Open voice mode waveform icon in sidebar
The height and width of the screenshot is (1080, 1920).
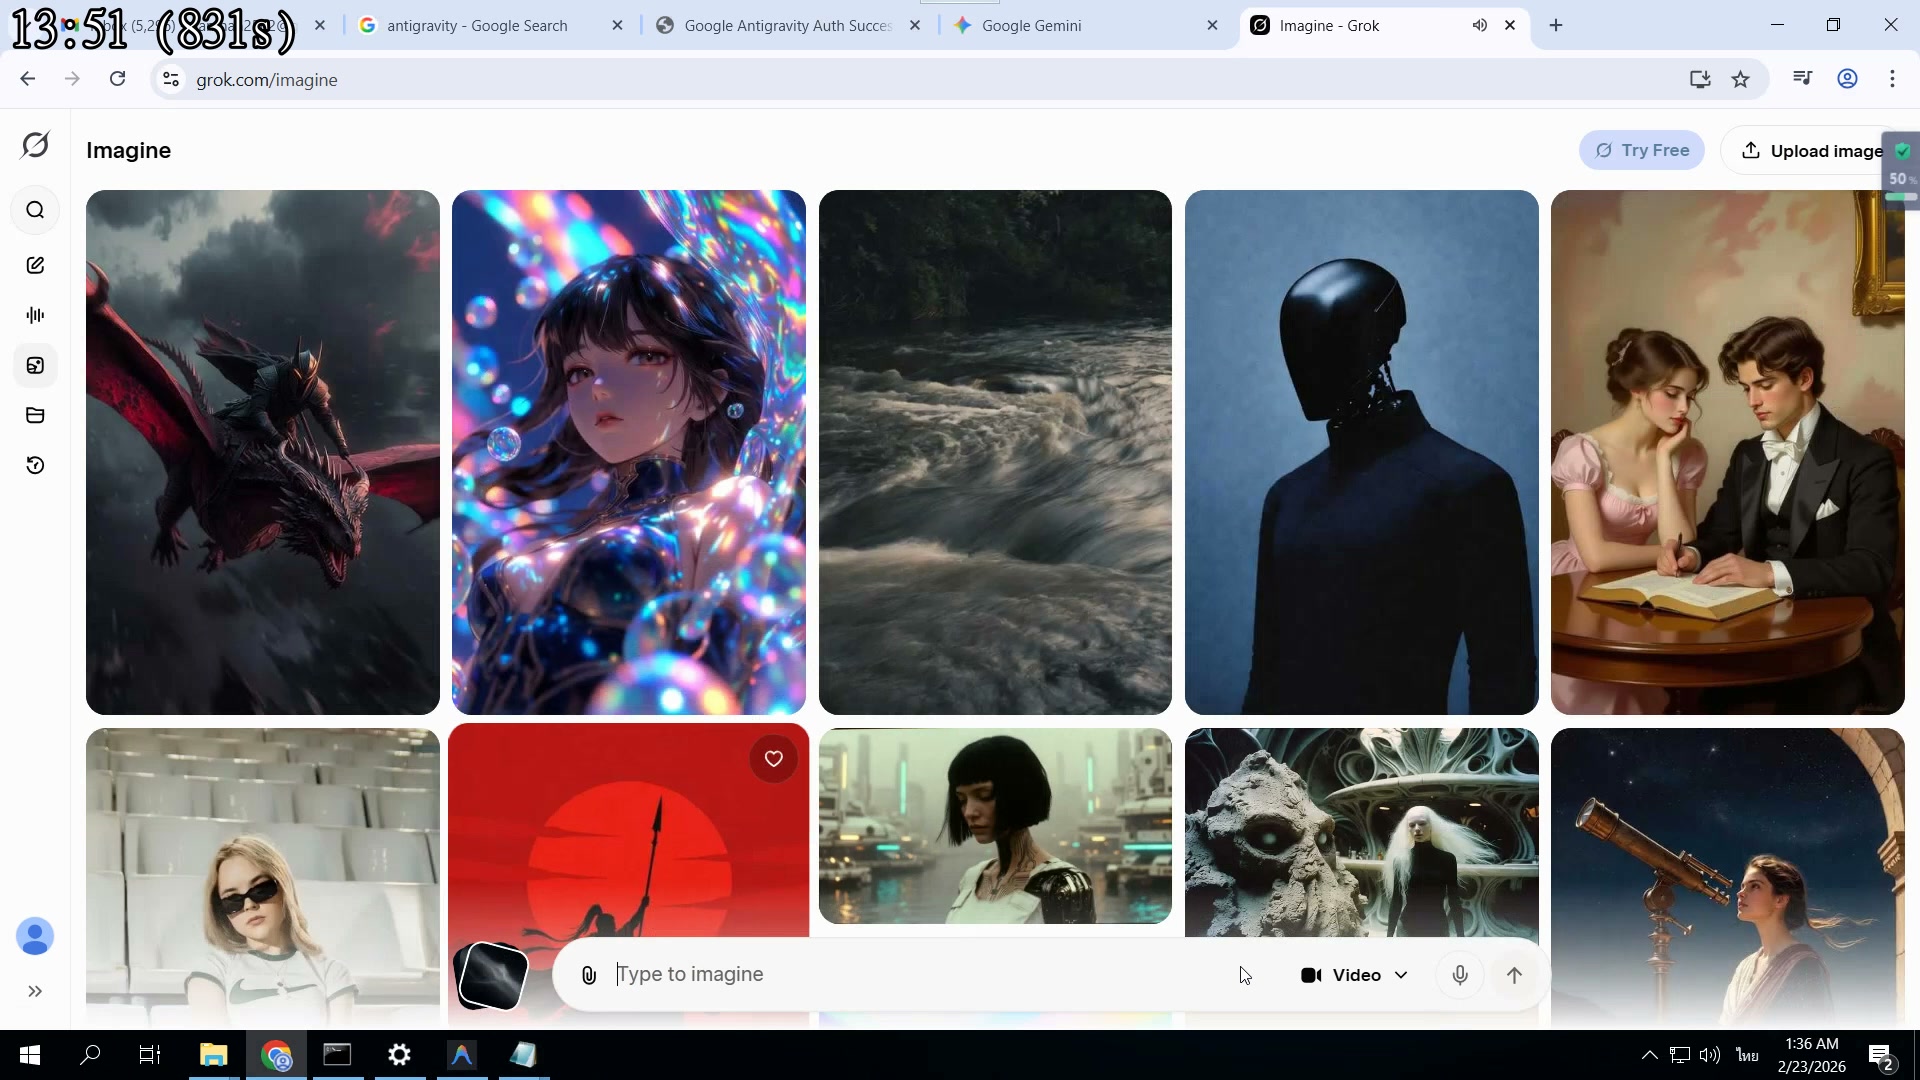[35, 315]
